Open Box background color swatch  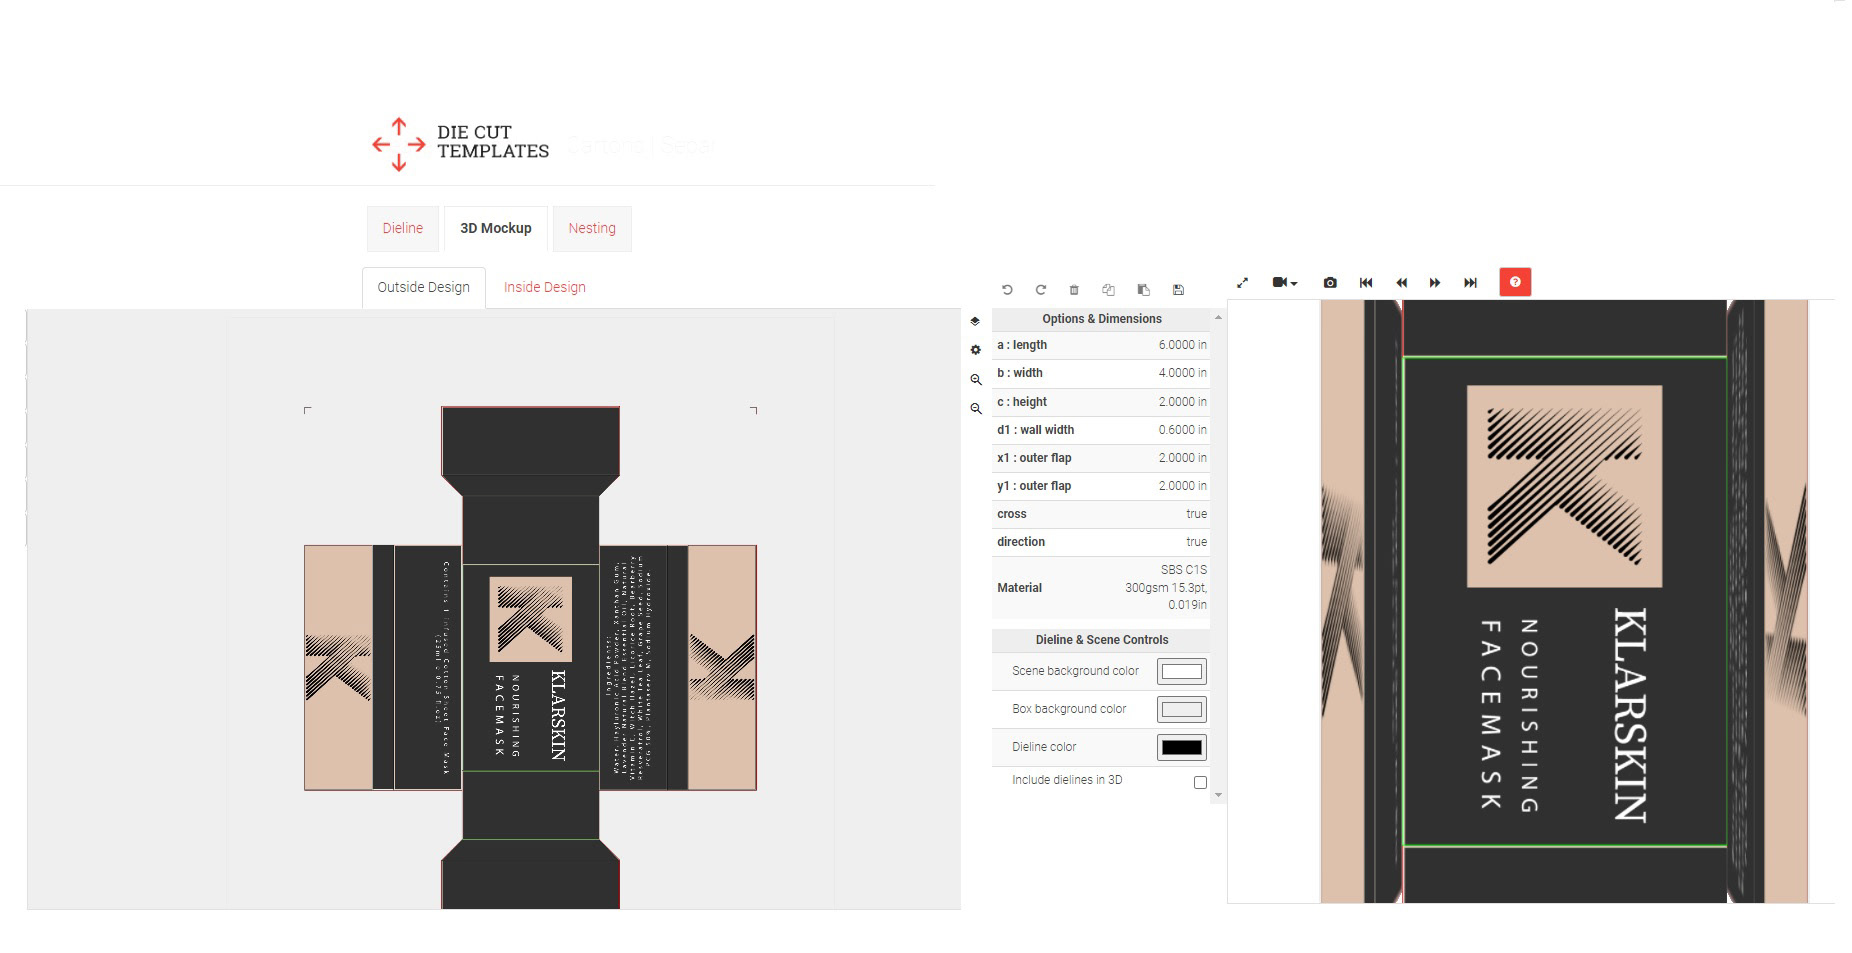[x=1182, y=710]
